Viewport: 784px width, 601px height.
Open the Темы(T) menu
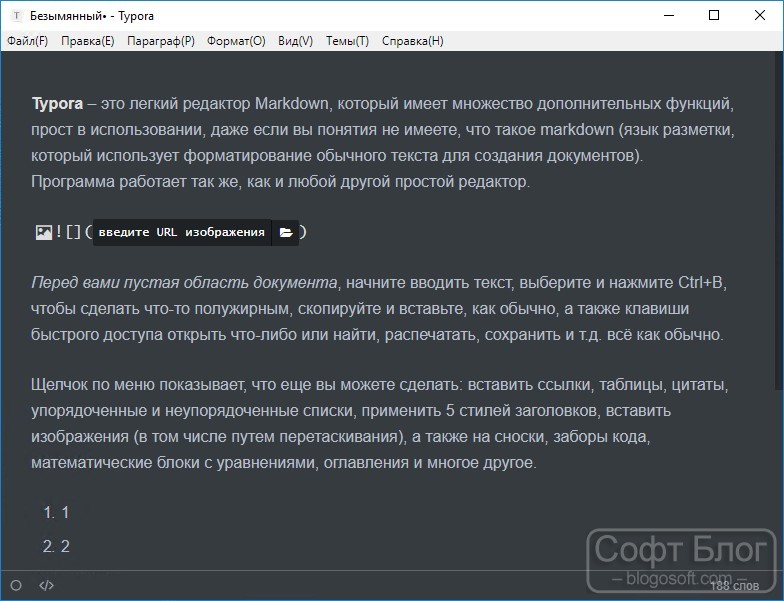[348, 41]
